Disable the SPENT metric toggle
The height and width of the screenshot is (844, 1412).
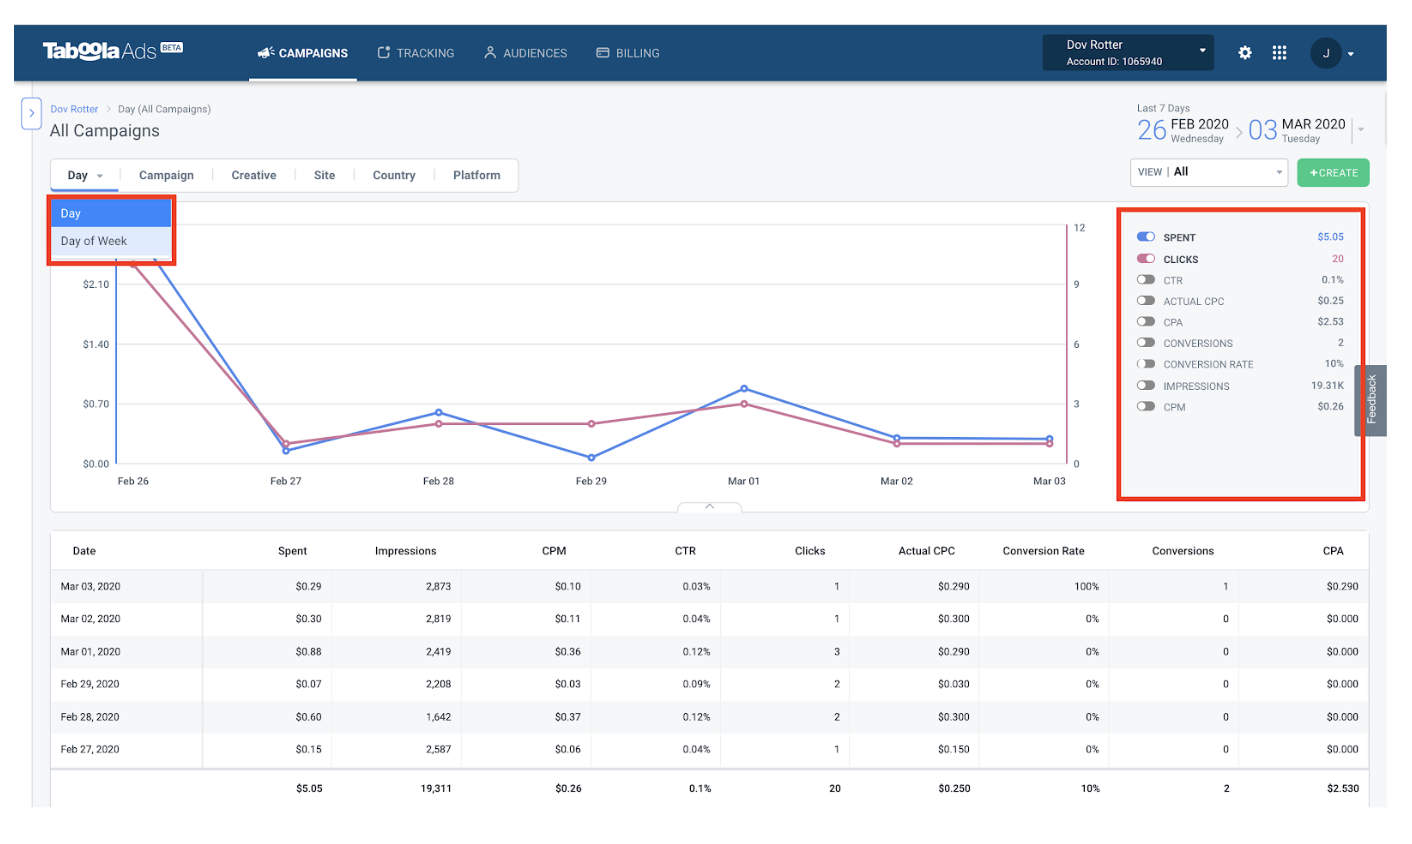point(1145,237)
